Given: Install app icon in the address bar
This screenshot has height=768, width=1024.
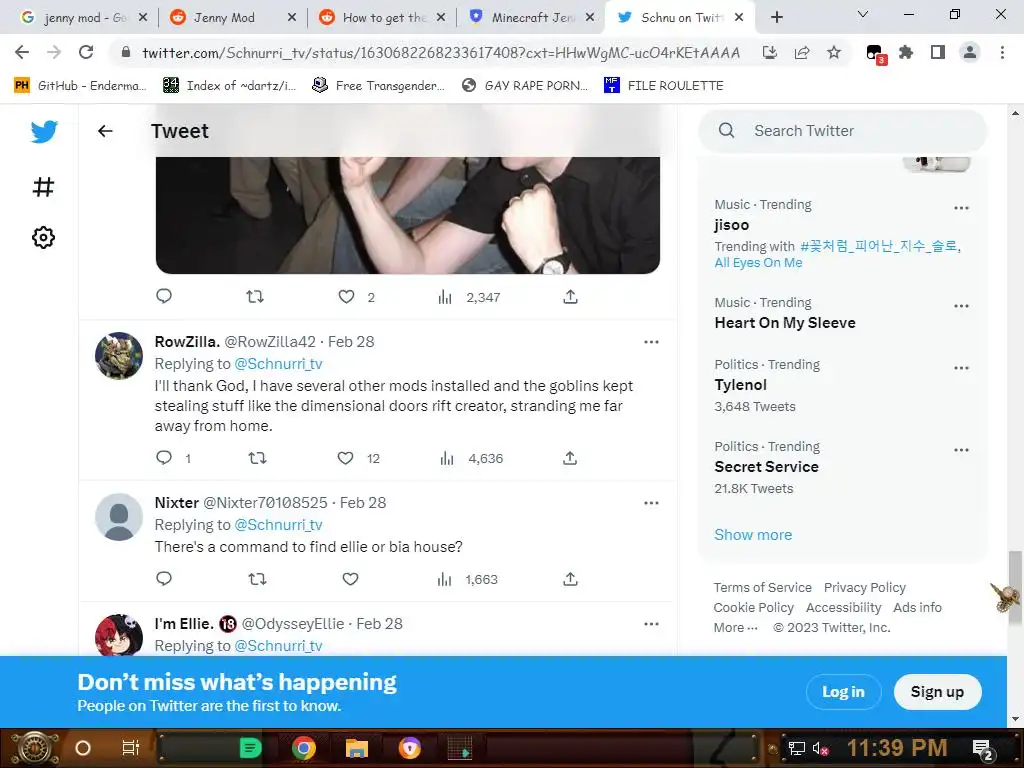Looking at the screenshot, I should [770, 52].
